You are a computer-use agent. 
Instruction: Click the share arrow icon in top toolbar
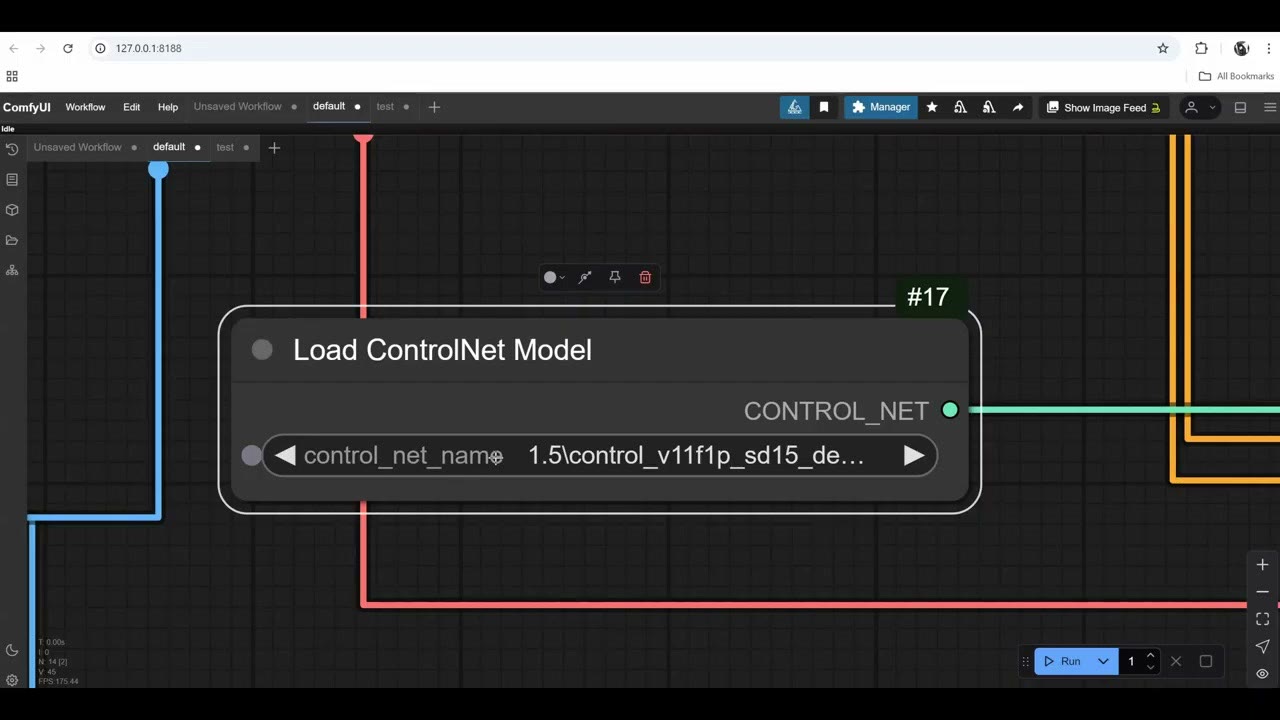click(1018, 107)
